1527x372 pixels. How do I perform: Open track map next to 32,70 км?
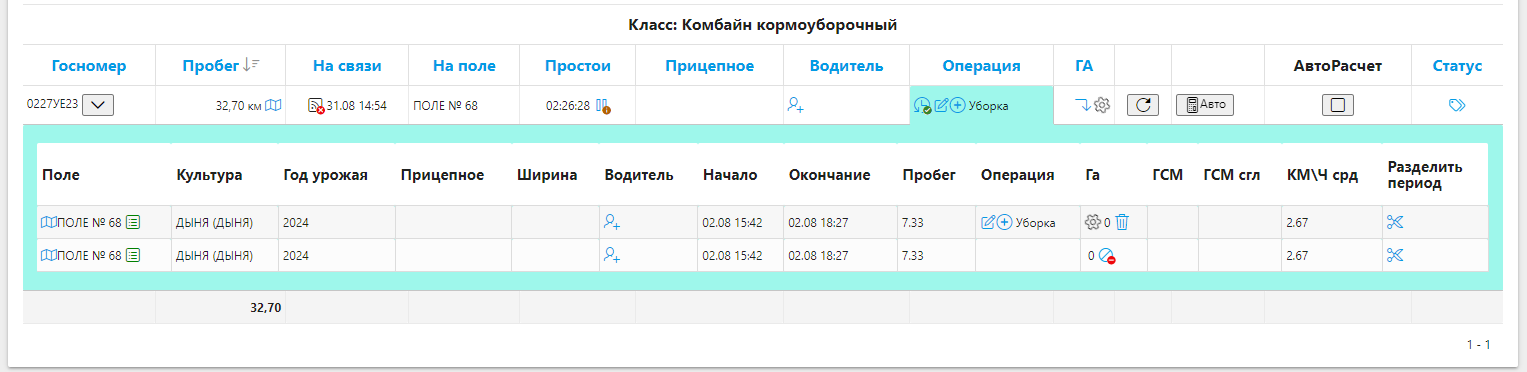click(273, 105)
